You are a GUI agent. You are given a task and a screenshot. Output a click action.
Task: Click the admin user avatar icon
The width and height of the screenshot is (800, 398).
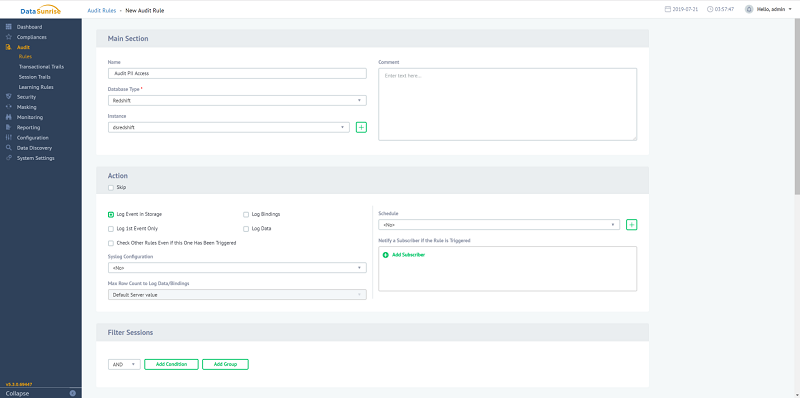(749, 9)
